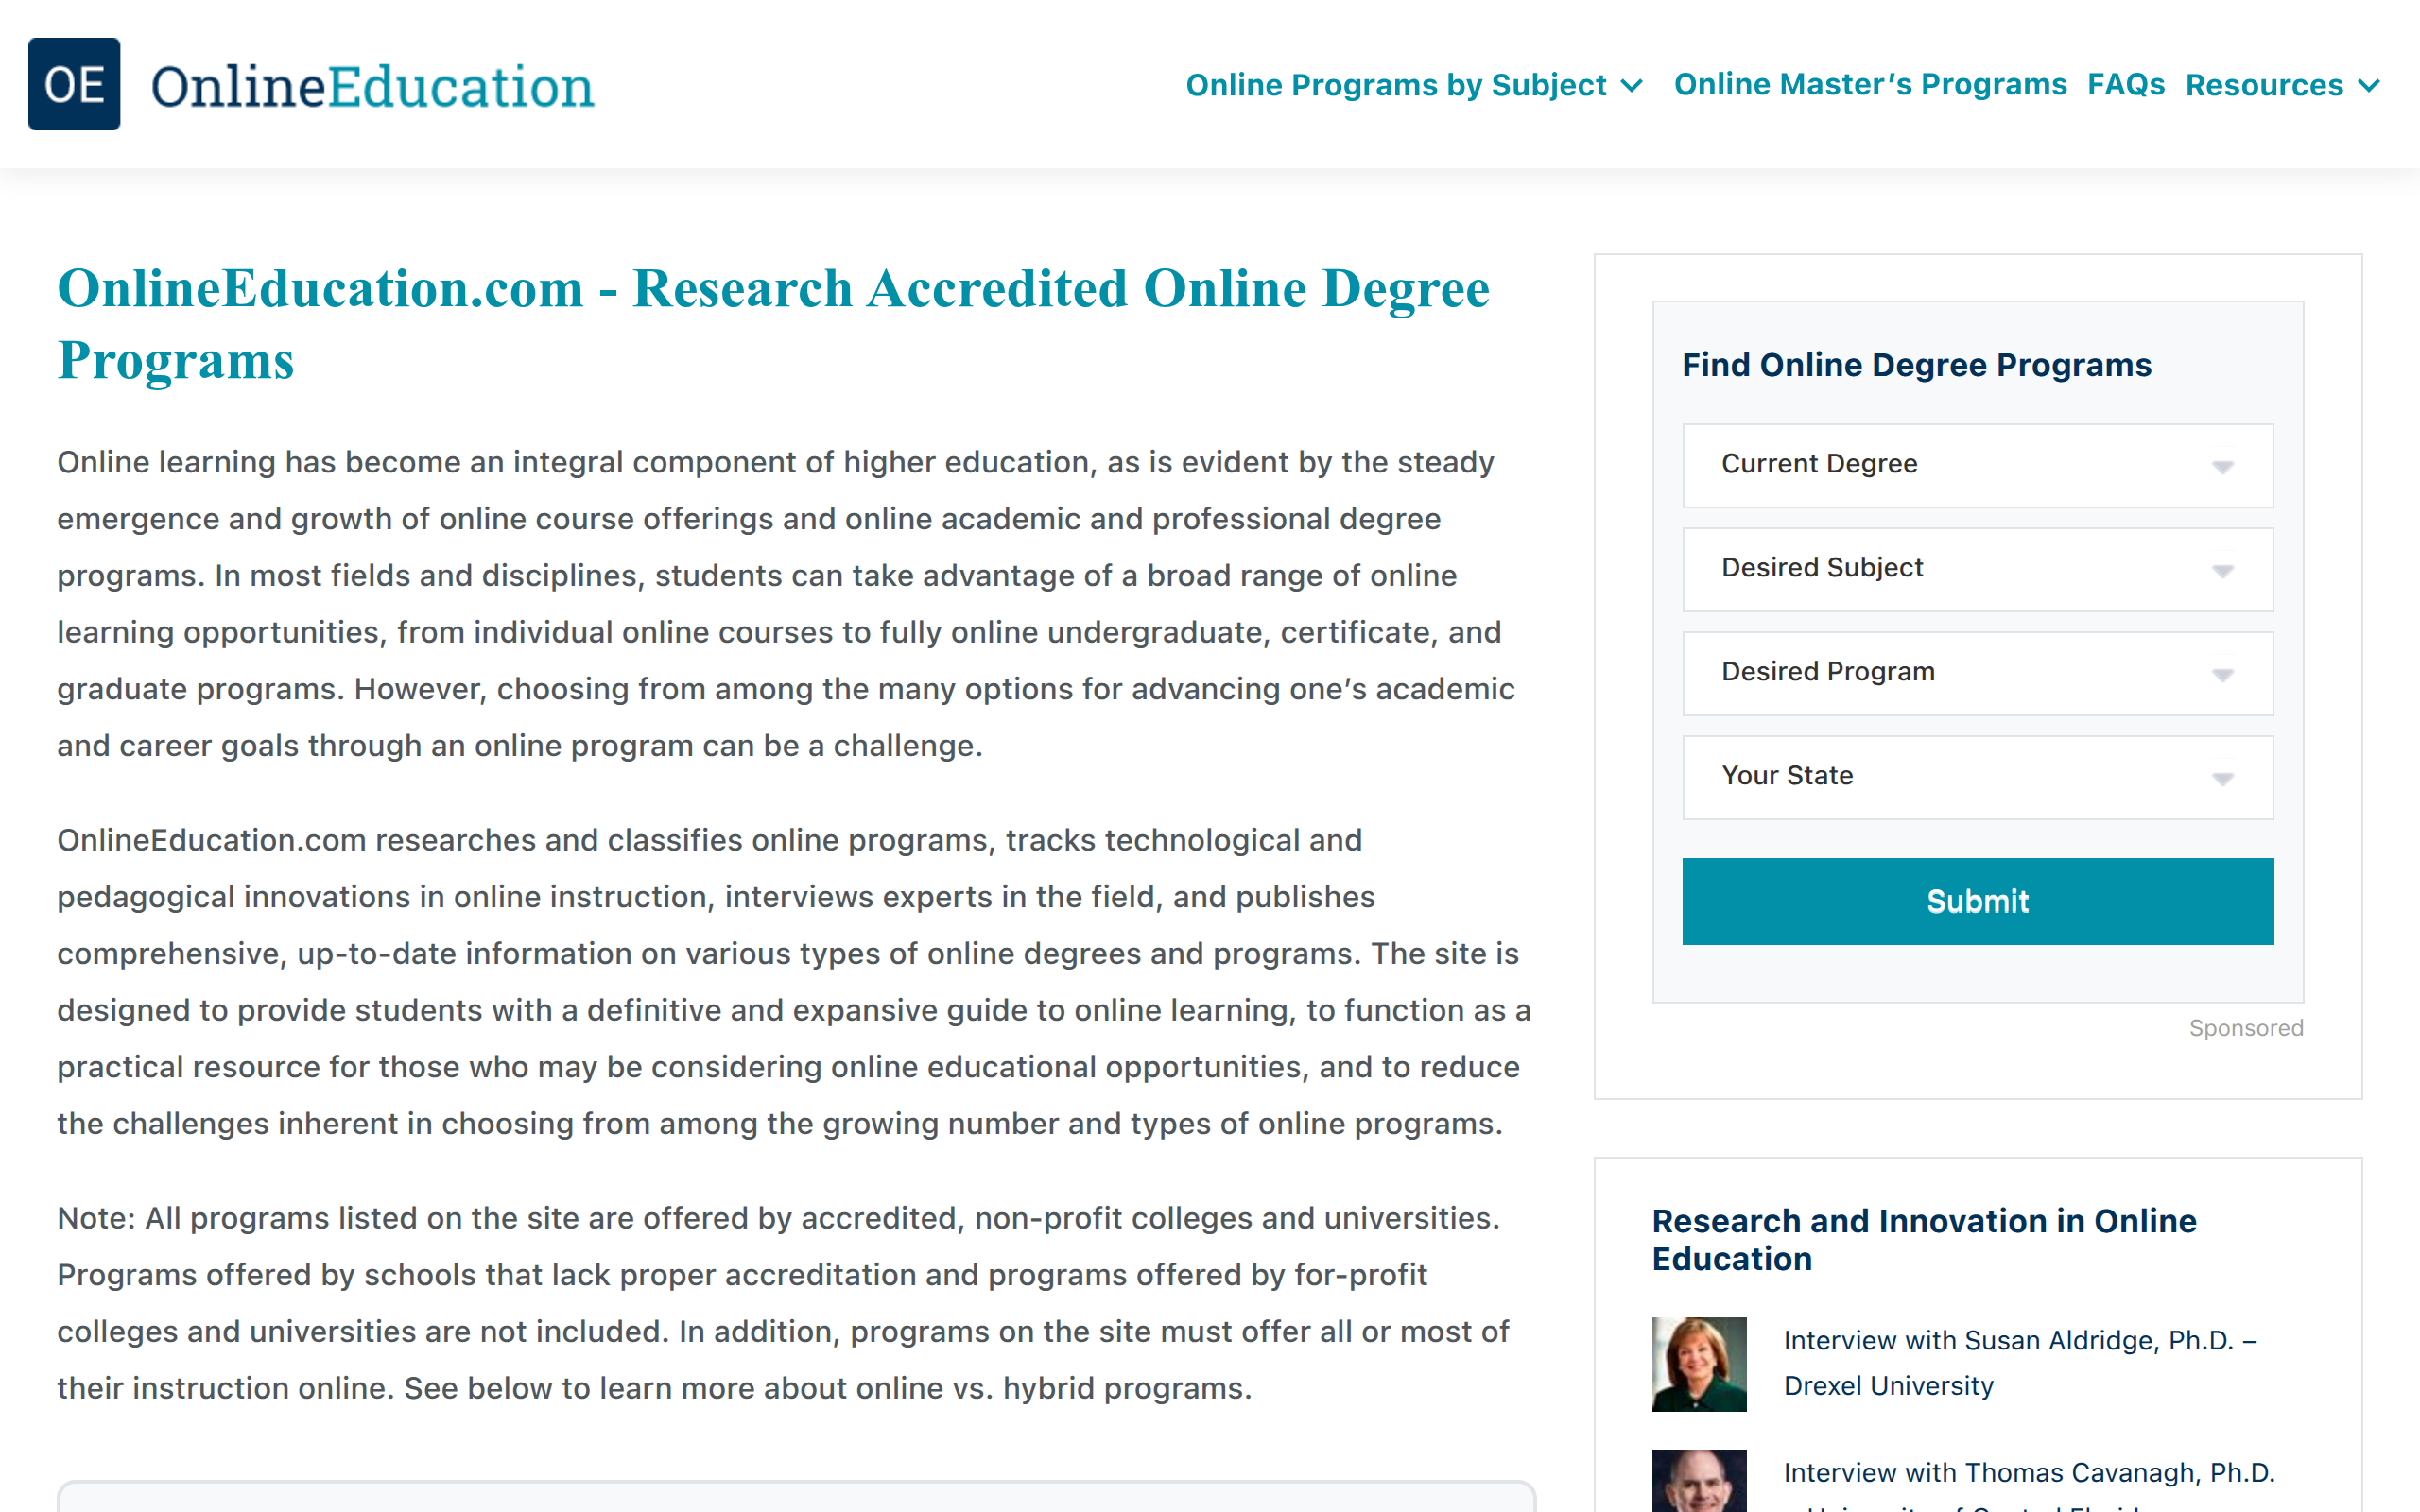Image resolution: width=2420 pixels, height=1512 pixels.
Task: Click the Desired Program dropdown arrow
Action: [2222, 675]
